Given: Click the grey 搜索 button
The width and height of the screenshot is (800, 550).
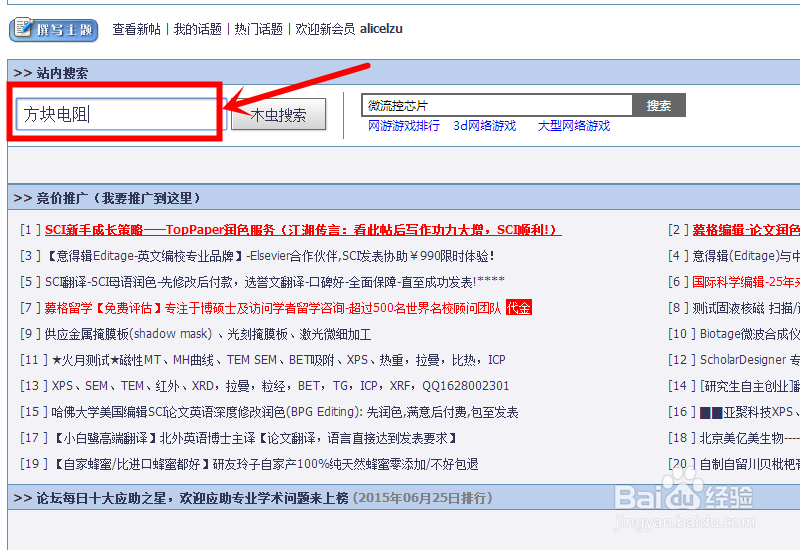Looking at the screenshot, I should [659, 105].
